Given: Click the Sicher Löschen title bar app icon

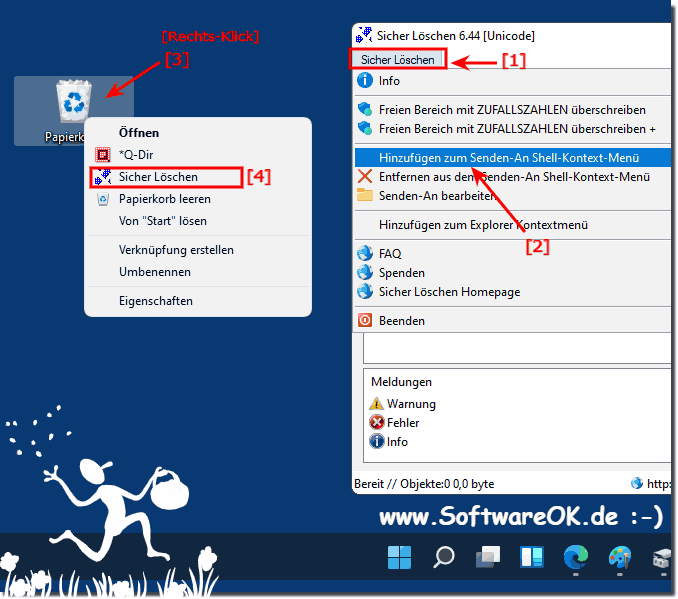Looking at the screenshot, I should tap(364, 35).
